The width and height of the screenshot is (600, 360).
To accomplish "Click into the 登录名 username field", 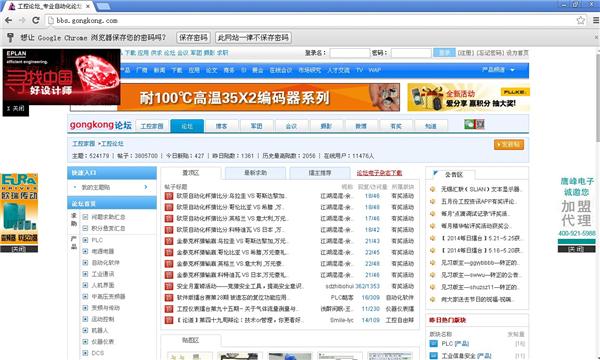I will [x=350, y=53].
